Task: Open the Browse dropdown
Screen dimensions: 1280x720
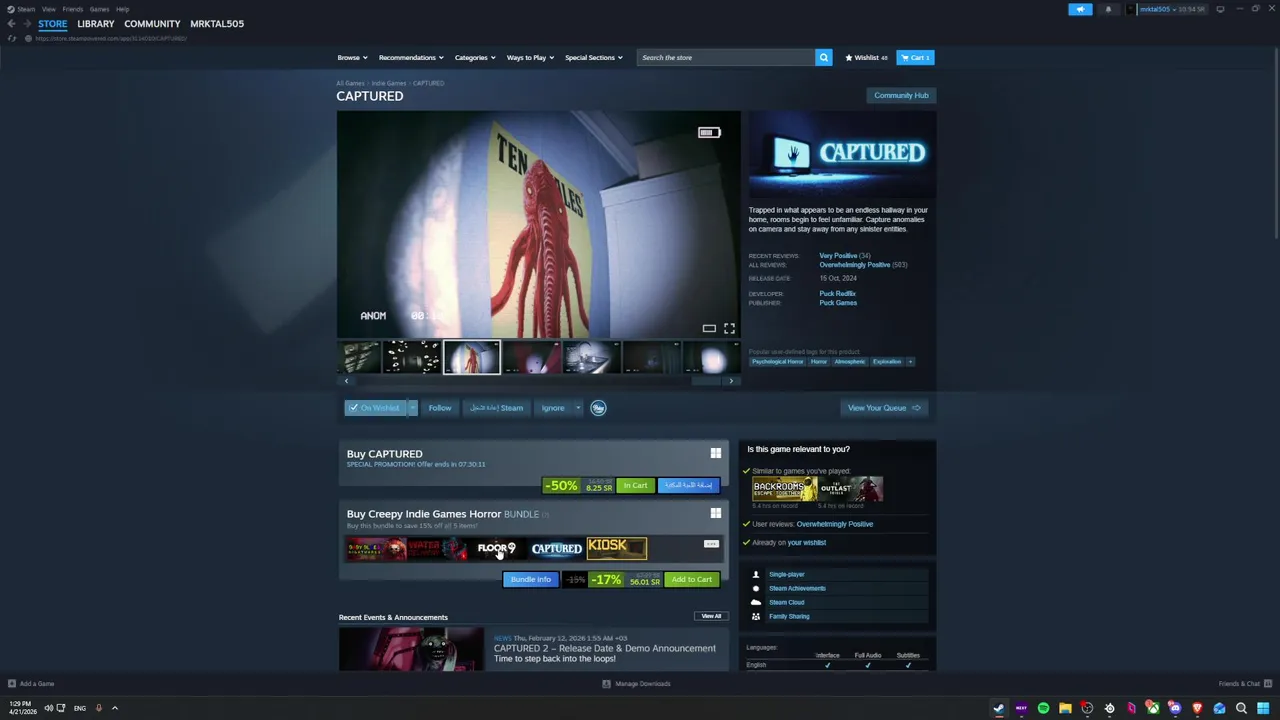Action: 352,57
